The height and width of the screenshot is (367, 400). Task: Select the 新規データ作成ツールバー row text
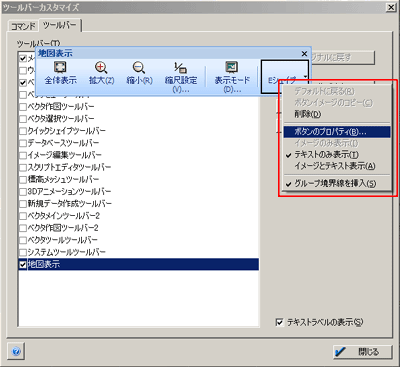point(70,204)
